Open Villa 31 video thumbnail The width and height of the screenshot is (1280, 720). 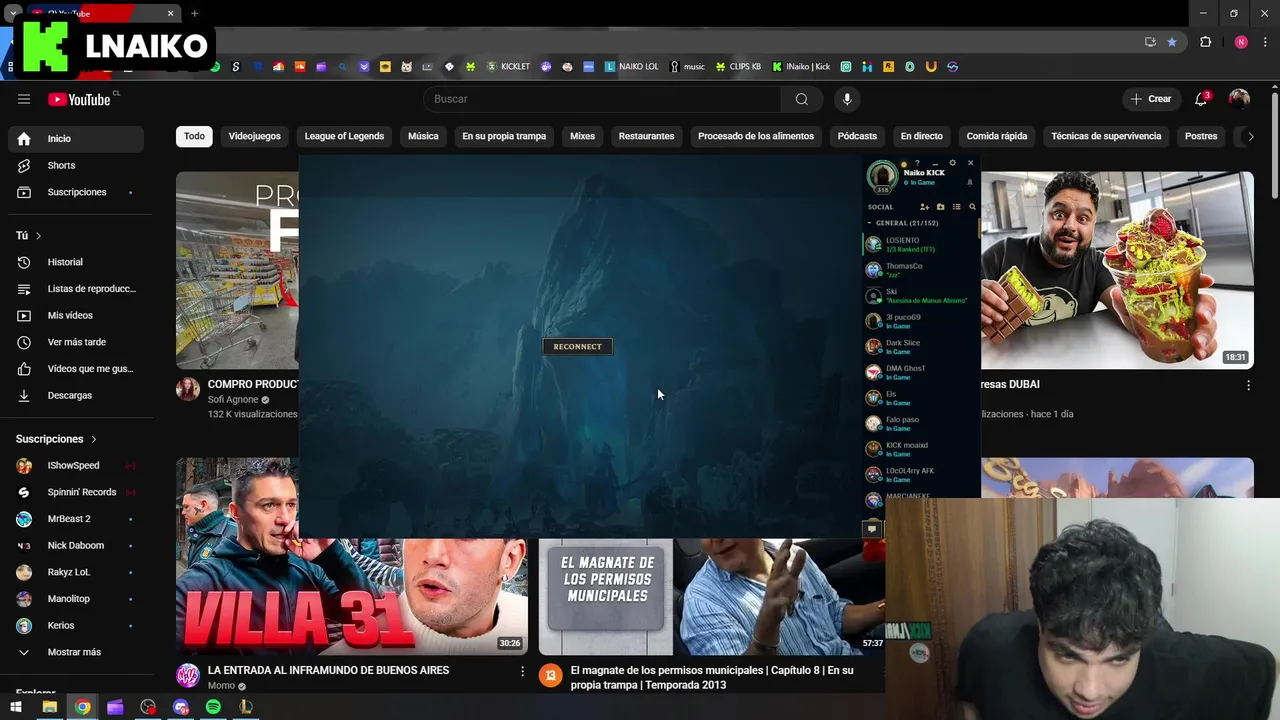pyautogui.click(x=352, y=596)
